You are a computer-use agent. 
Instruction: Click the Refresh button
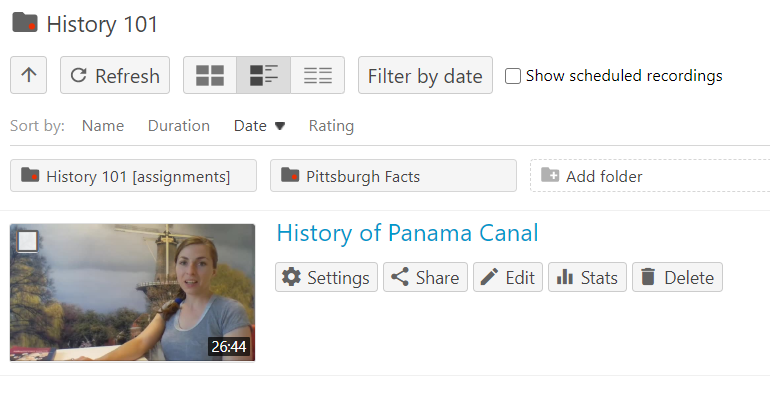115,75
